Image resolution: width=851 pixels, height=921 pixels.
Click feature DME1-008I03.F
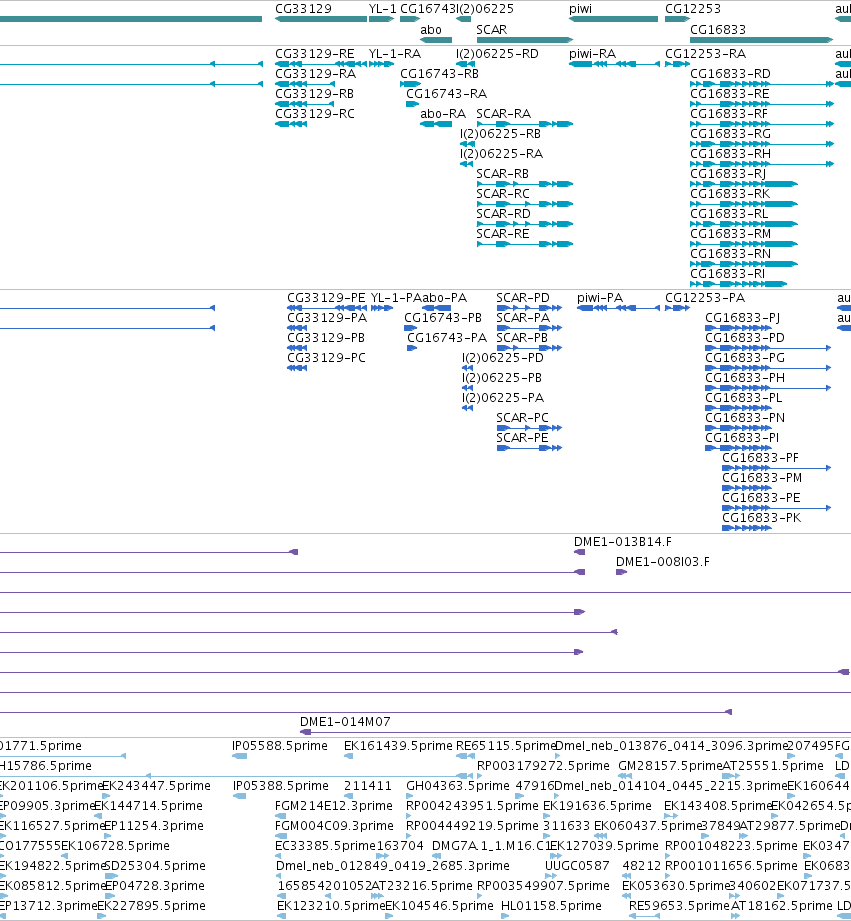tap(662, 562)
